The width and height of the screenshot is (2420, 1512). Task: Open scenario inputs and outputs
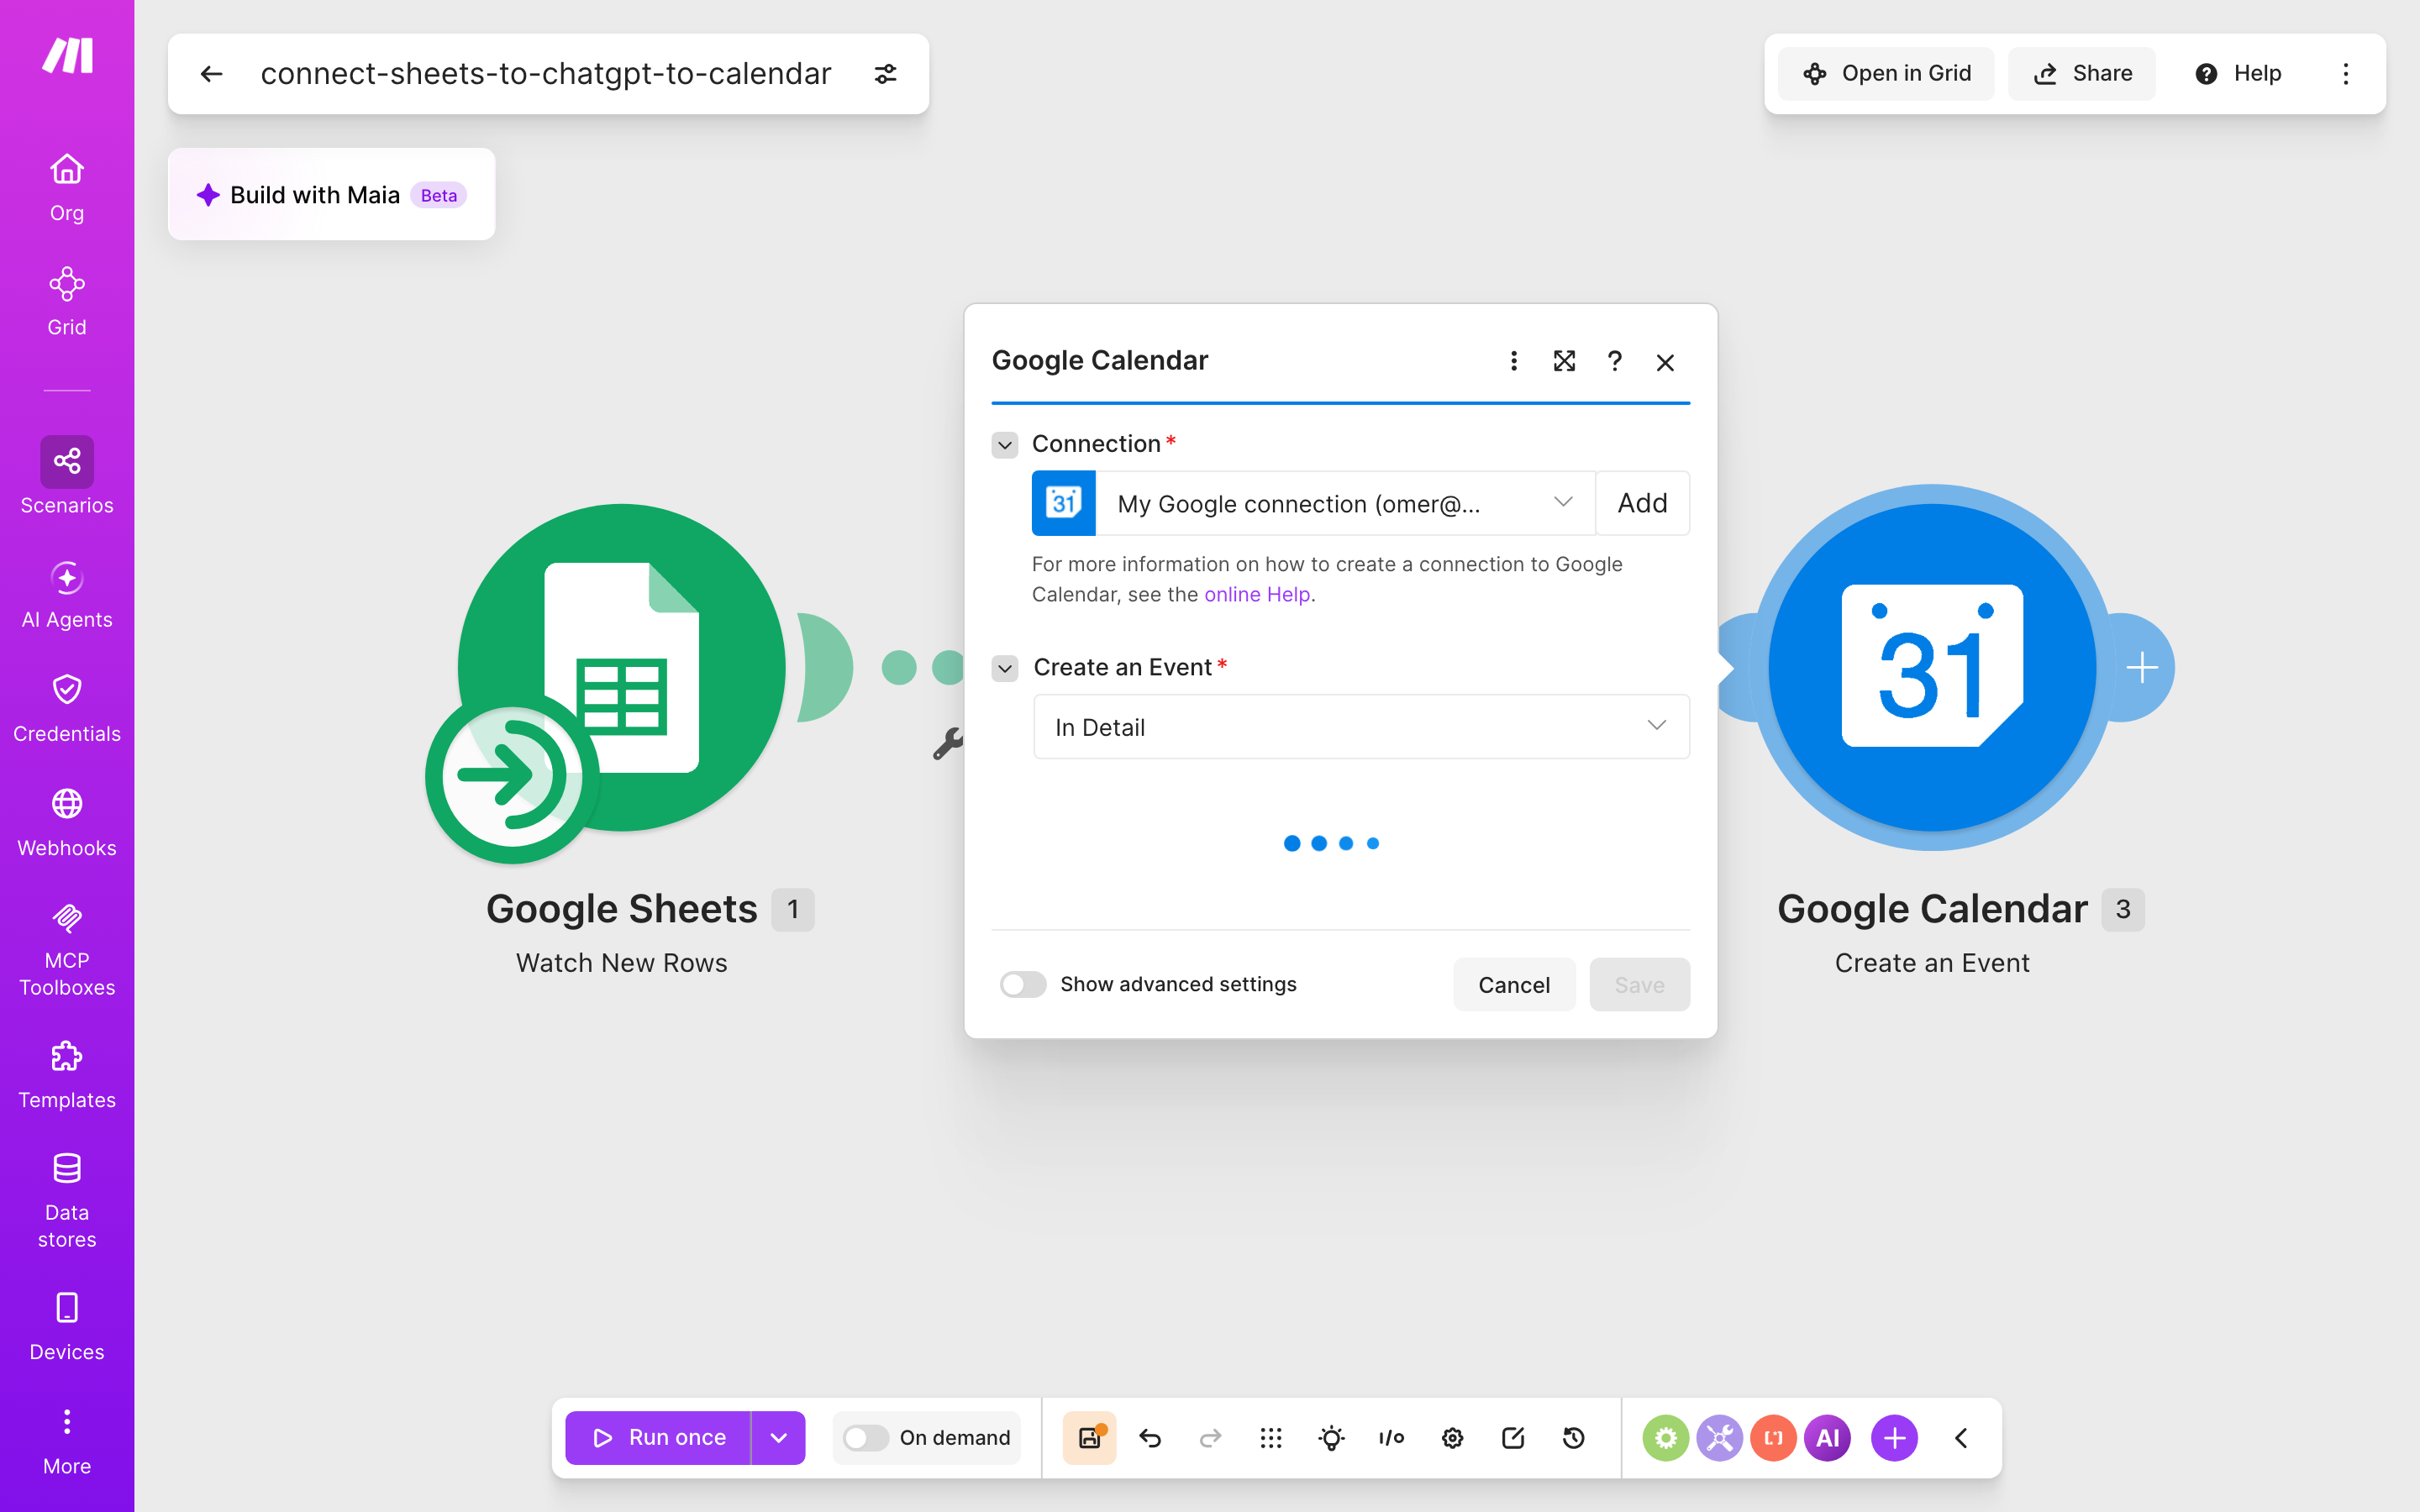point(1391,1437)
